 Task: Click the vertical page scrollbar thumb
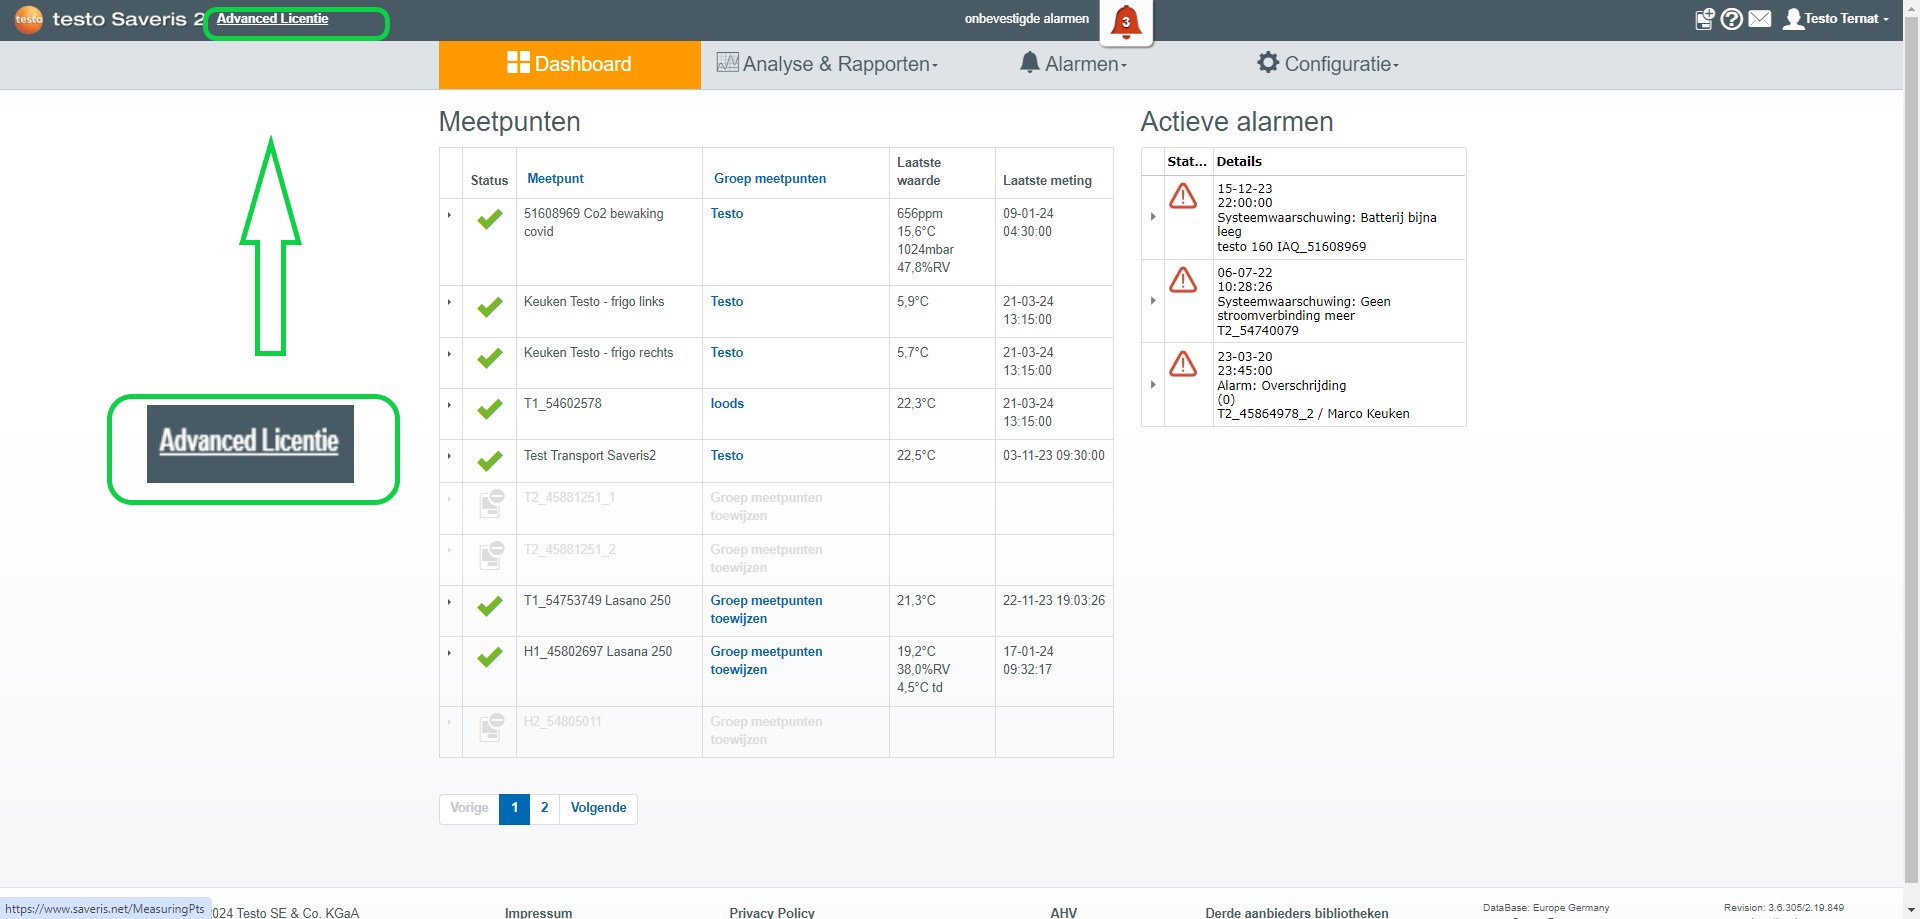click(x=1911, y=450)
